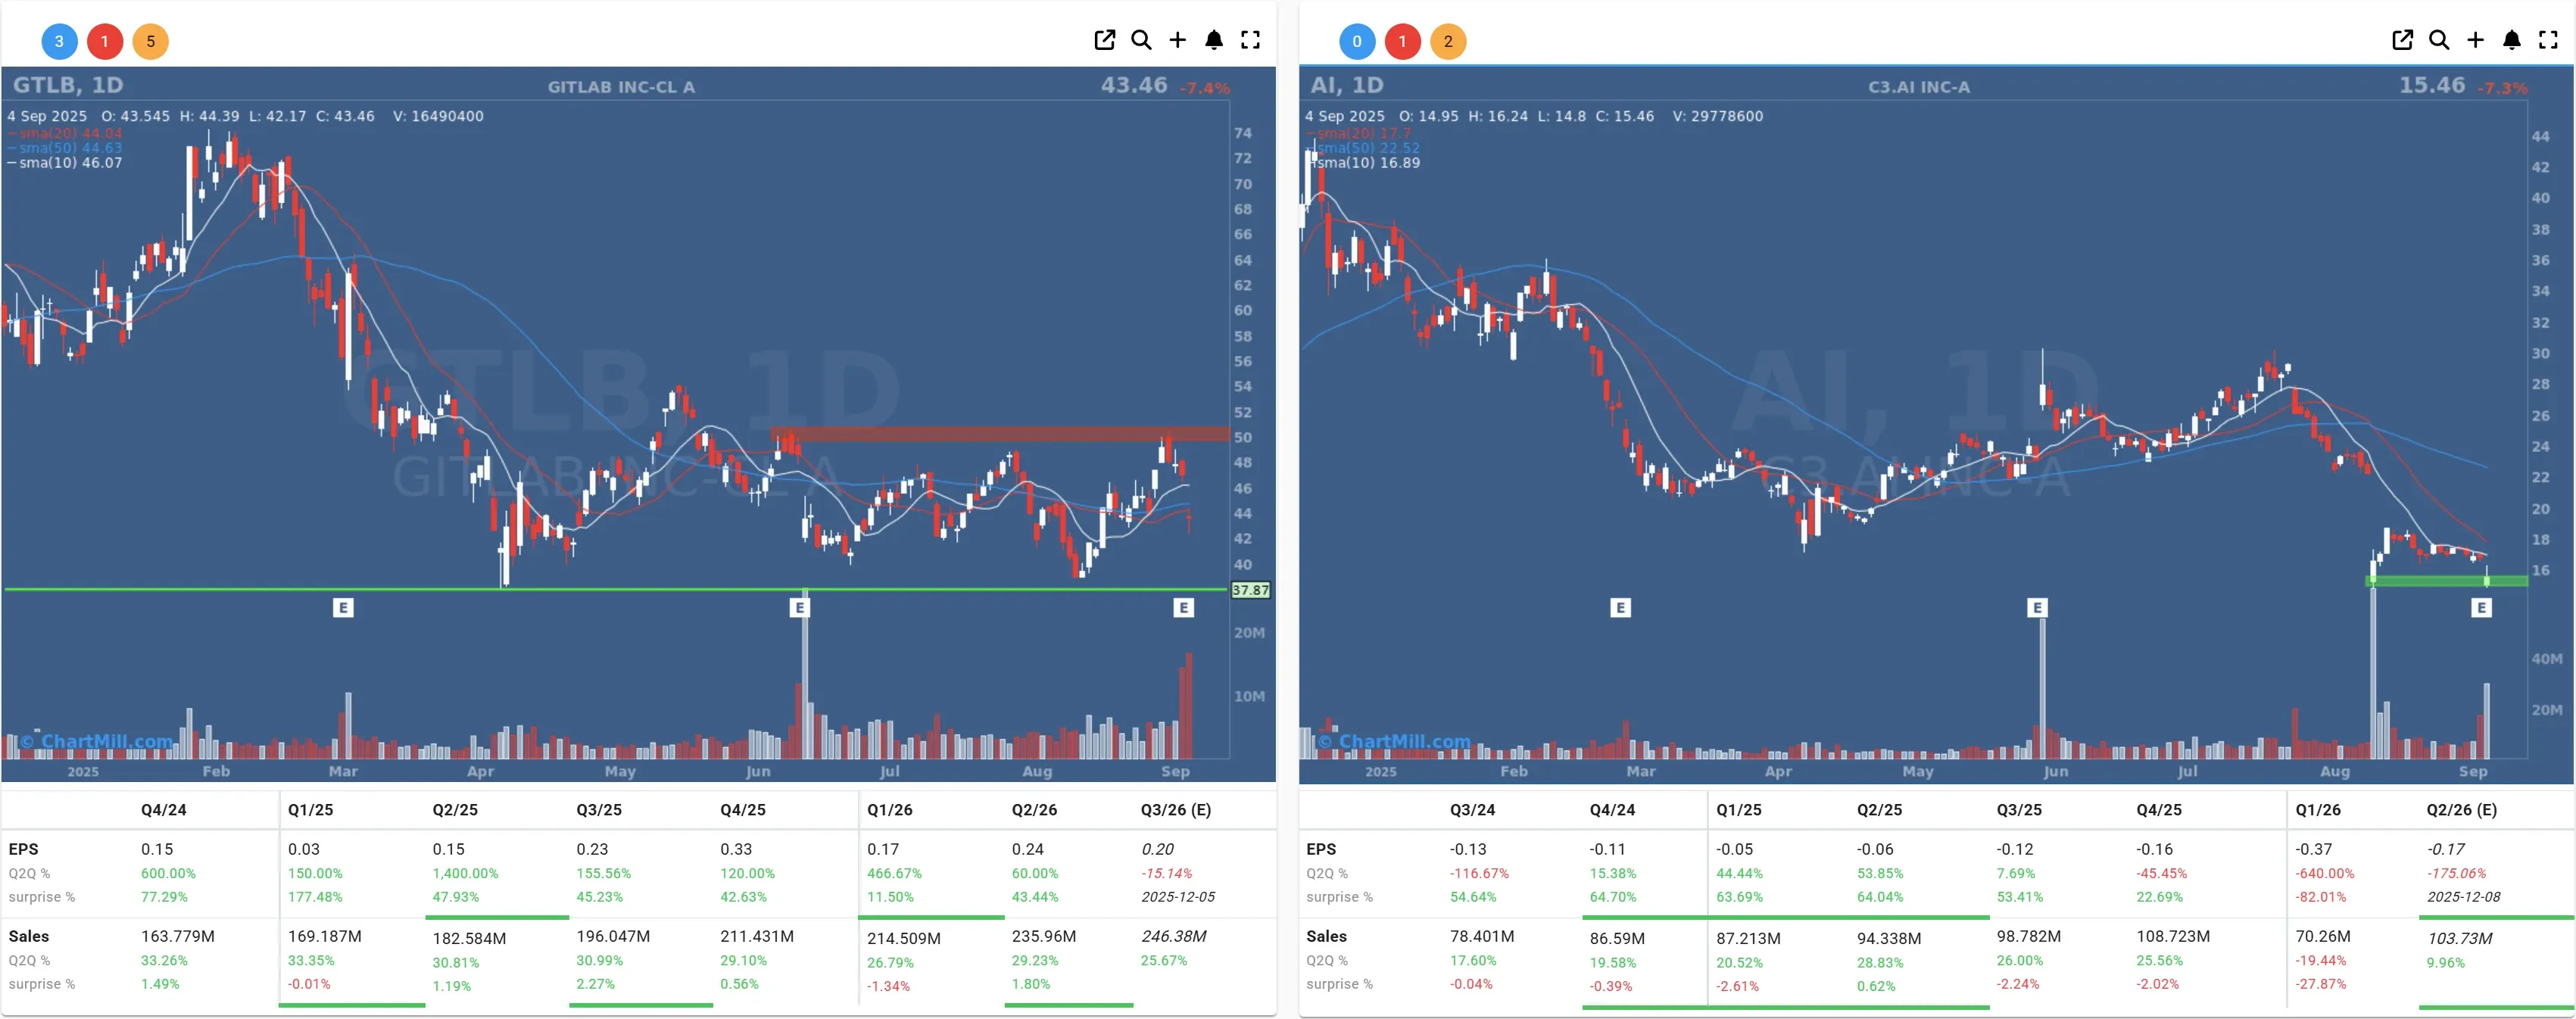Click the blue badge 0 on AI card
The width and height of the screenshot is (2576, 1019).
click(x=1357, y=41)
